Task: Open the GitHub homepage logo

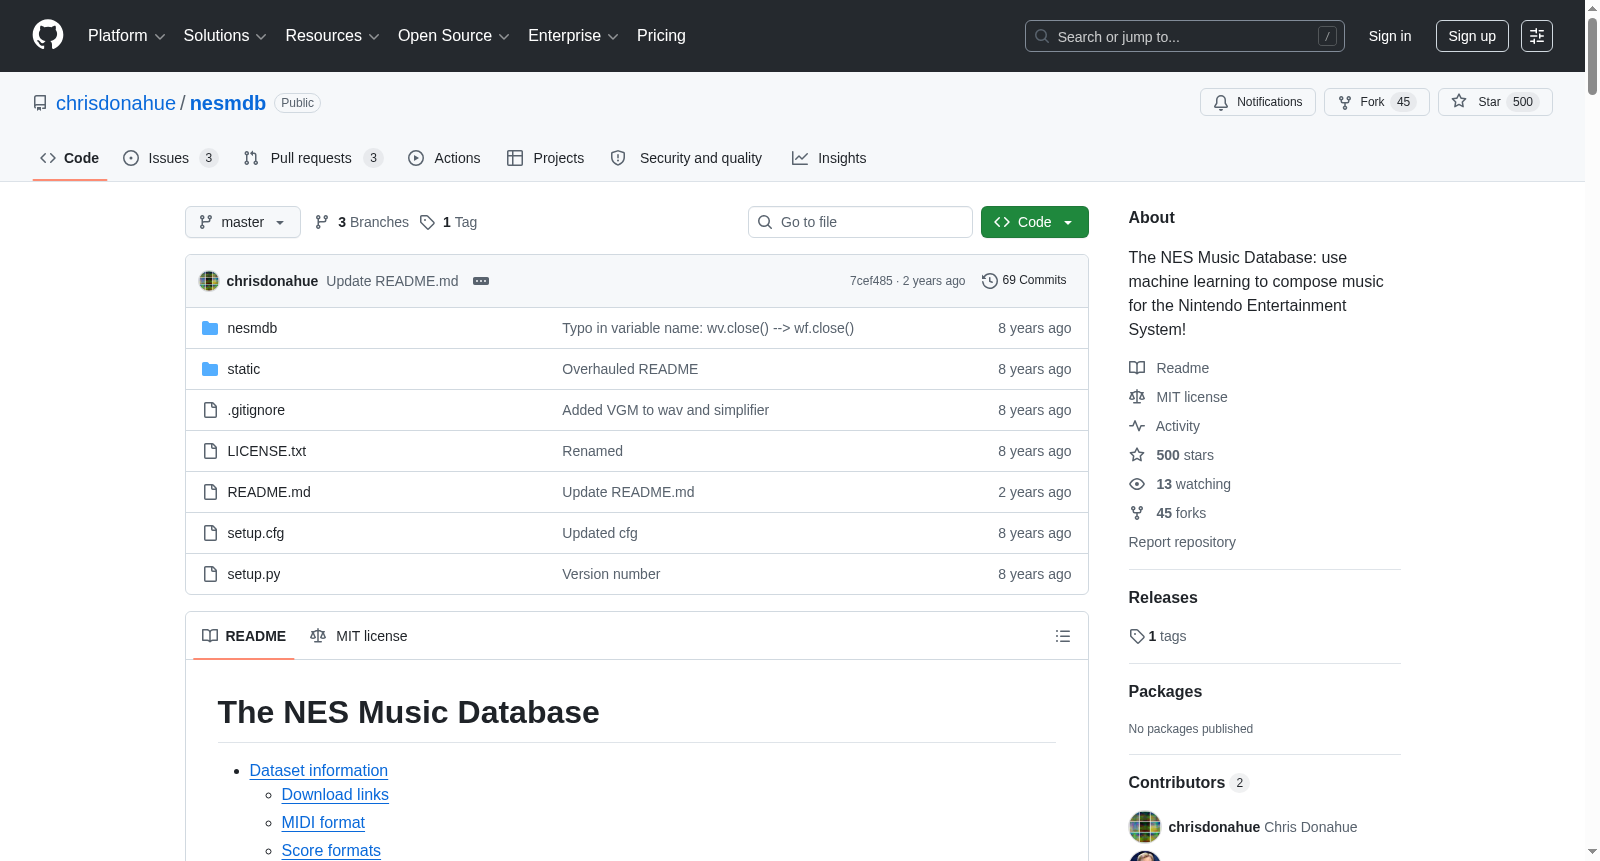Action: [48, 35]
